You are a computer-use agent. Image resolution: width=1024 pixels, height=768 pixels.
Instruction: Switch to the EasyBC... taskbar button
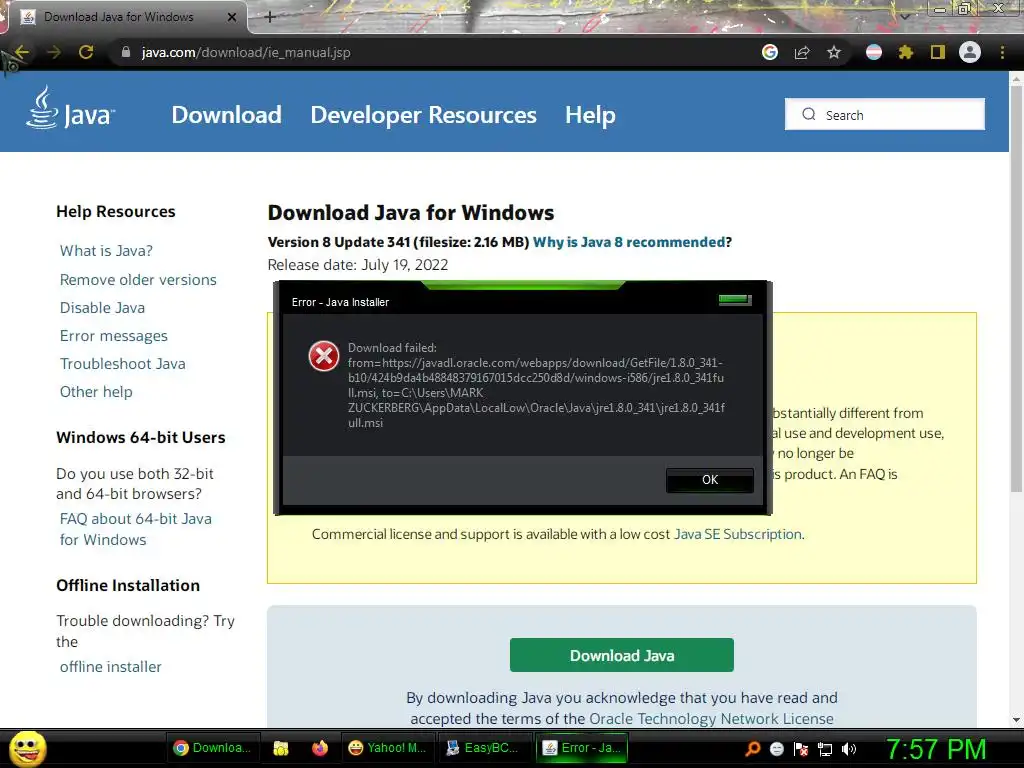(x=483, y=748)
